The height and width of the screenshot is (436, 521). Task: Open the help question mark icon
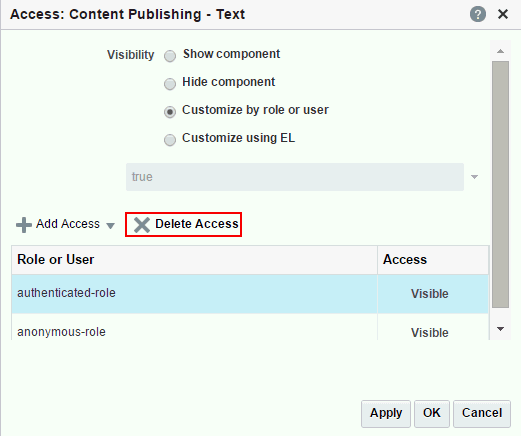pyautogui.click(x=478, y=15)
